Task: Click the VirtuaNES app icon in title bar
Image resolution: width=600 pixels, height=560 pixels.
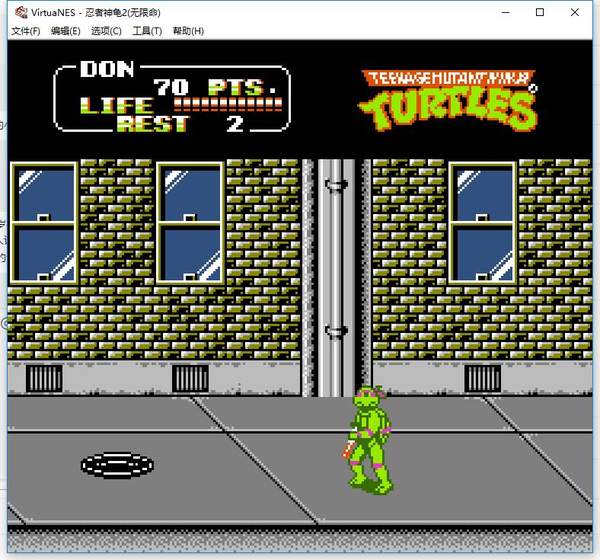Action: pos(21,12)
